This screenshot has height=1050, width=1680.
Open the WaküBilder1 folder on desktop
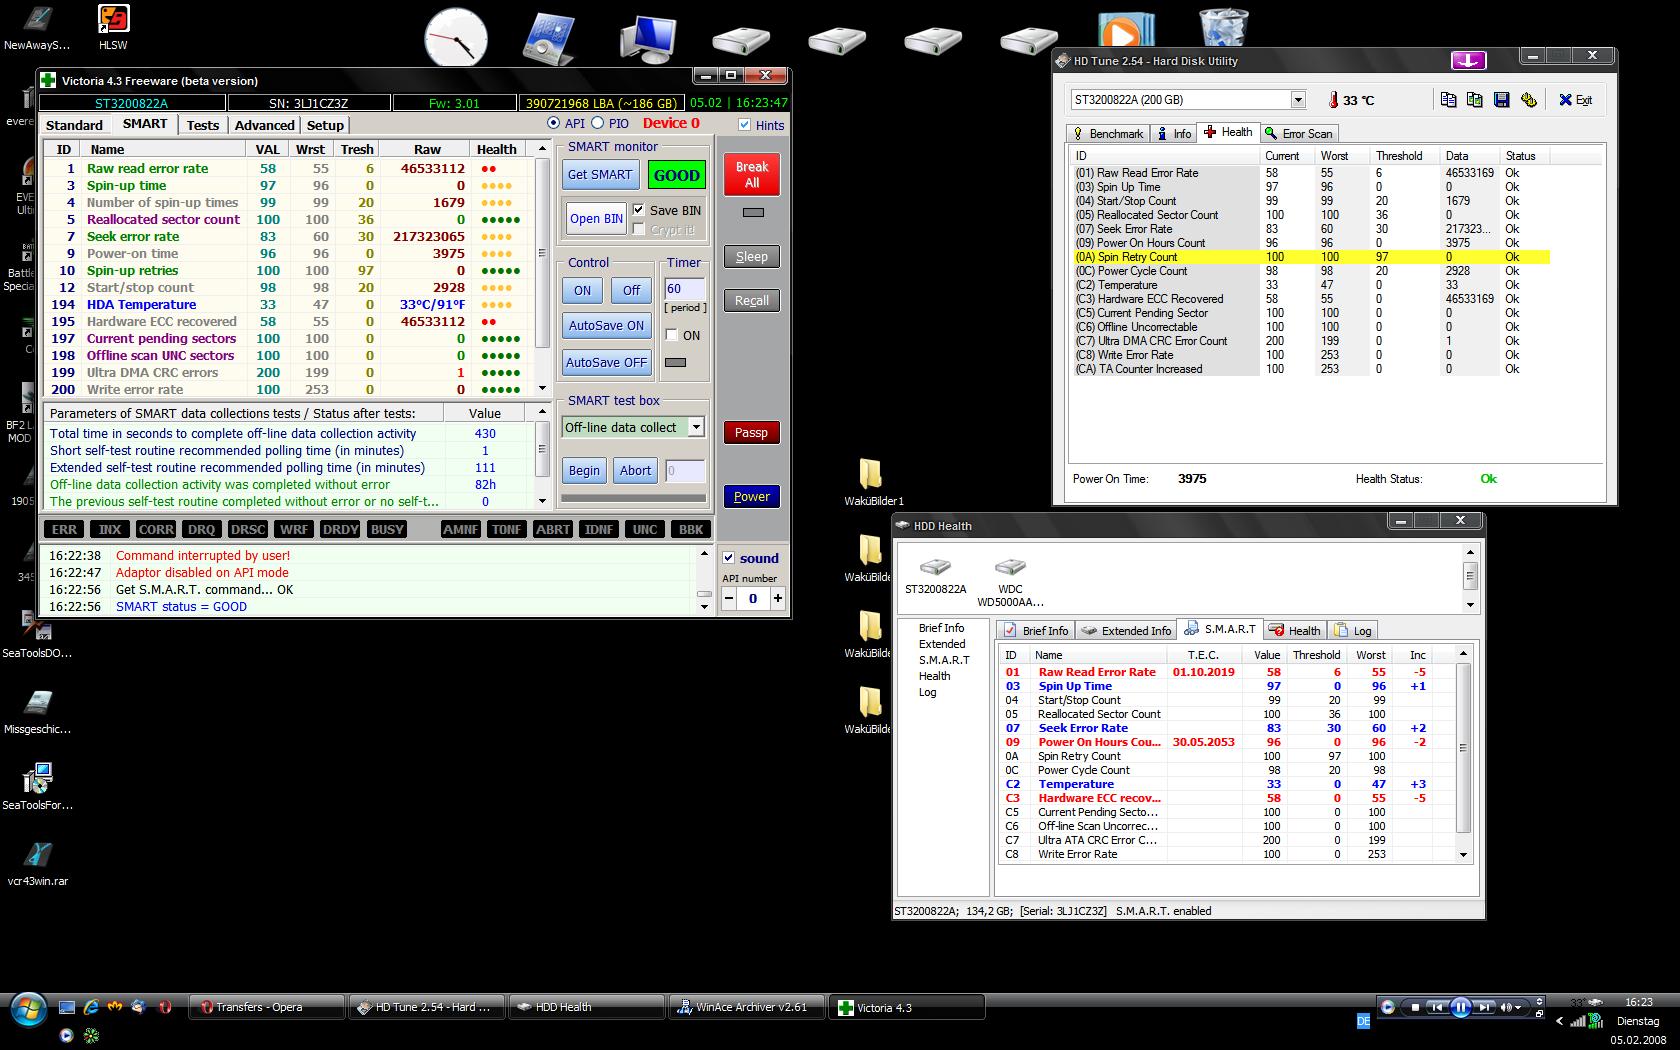(x=872, y=482)
